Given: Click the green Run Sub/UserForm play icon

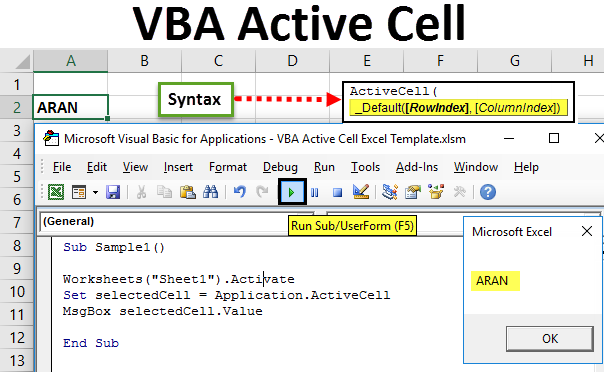Looking at the screenshot, I should [x=292, y=192].
